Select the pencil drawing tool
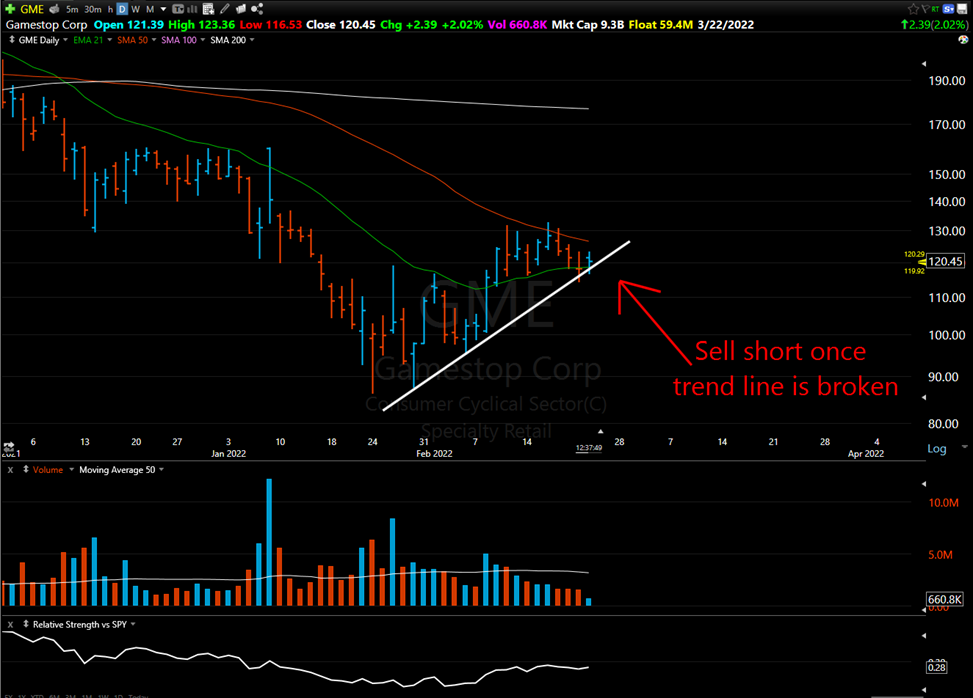The height and width of the screenshot is (698, 973). [225, 9]
